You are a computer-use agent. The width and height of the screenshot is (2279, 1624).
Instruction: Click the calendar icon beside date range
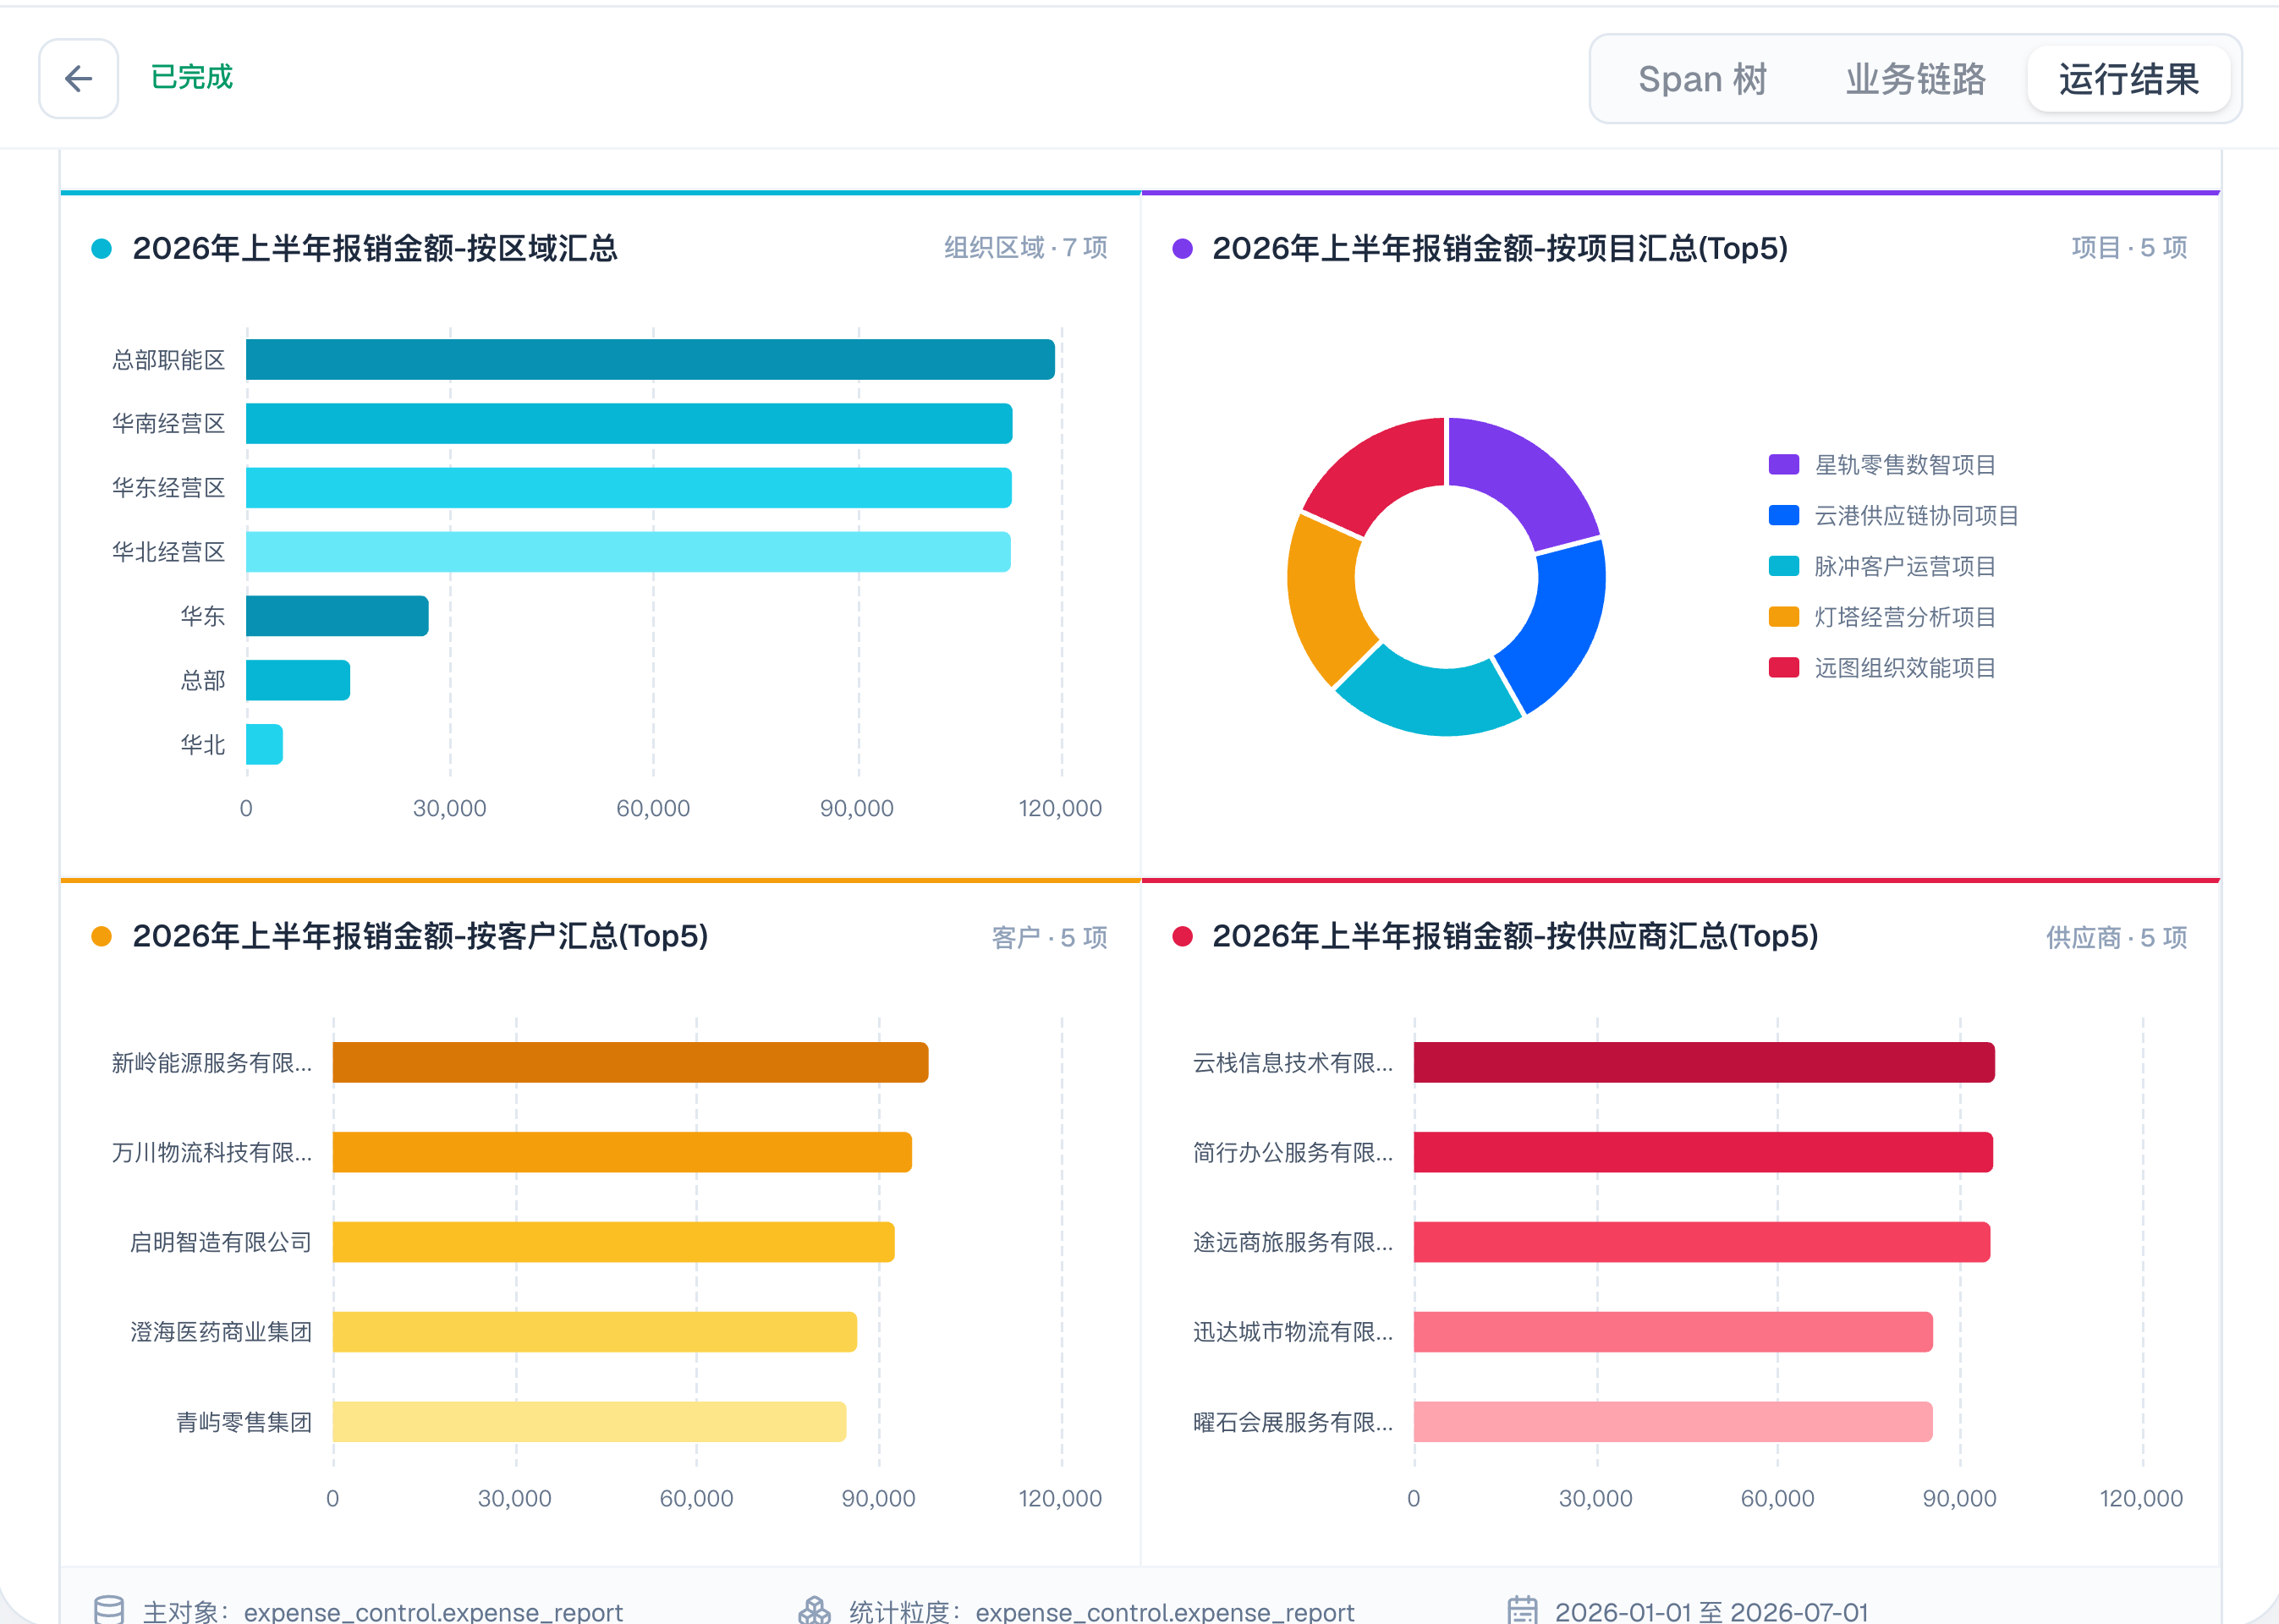[1522, 1609]
